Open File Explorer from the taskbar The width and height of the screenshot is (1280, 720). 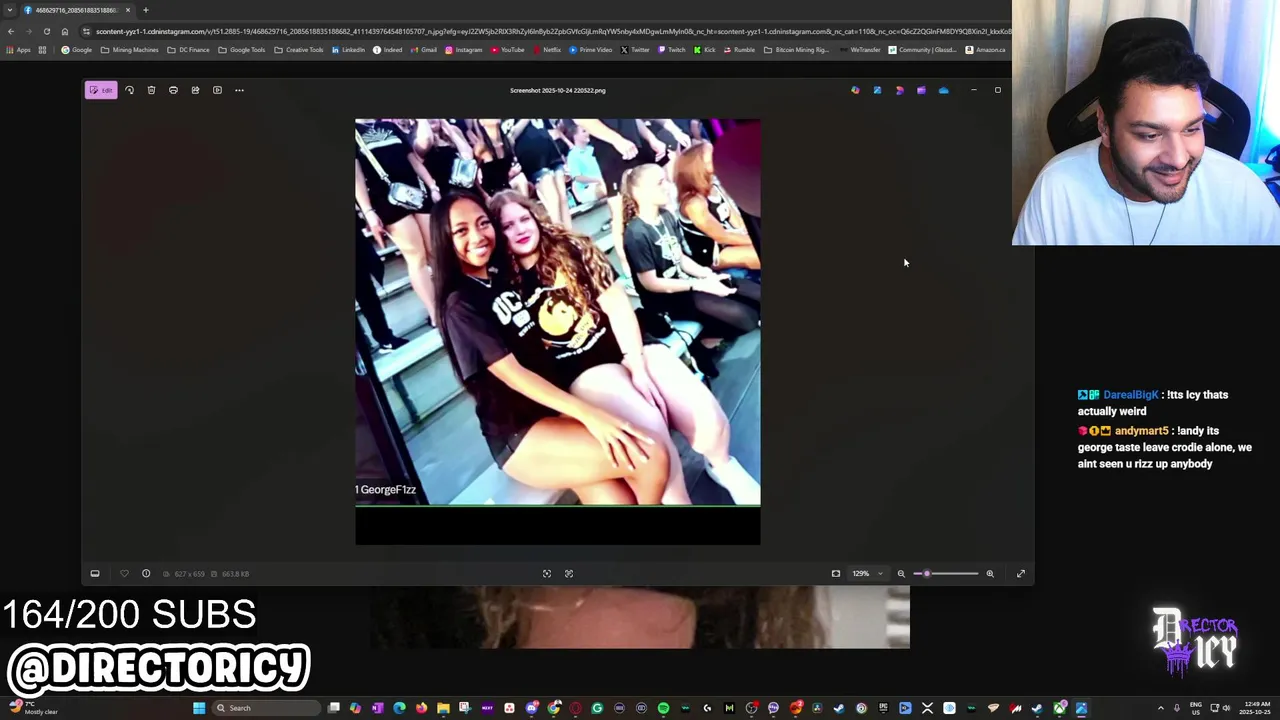tap(443, 708)
